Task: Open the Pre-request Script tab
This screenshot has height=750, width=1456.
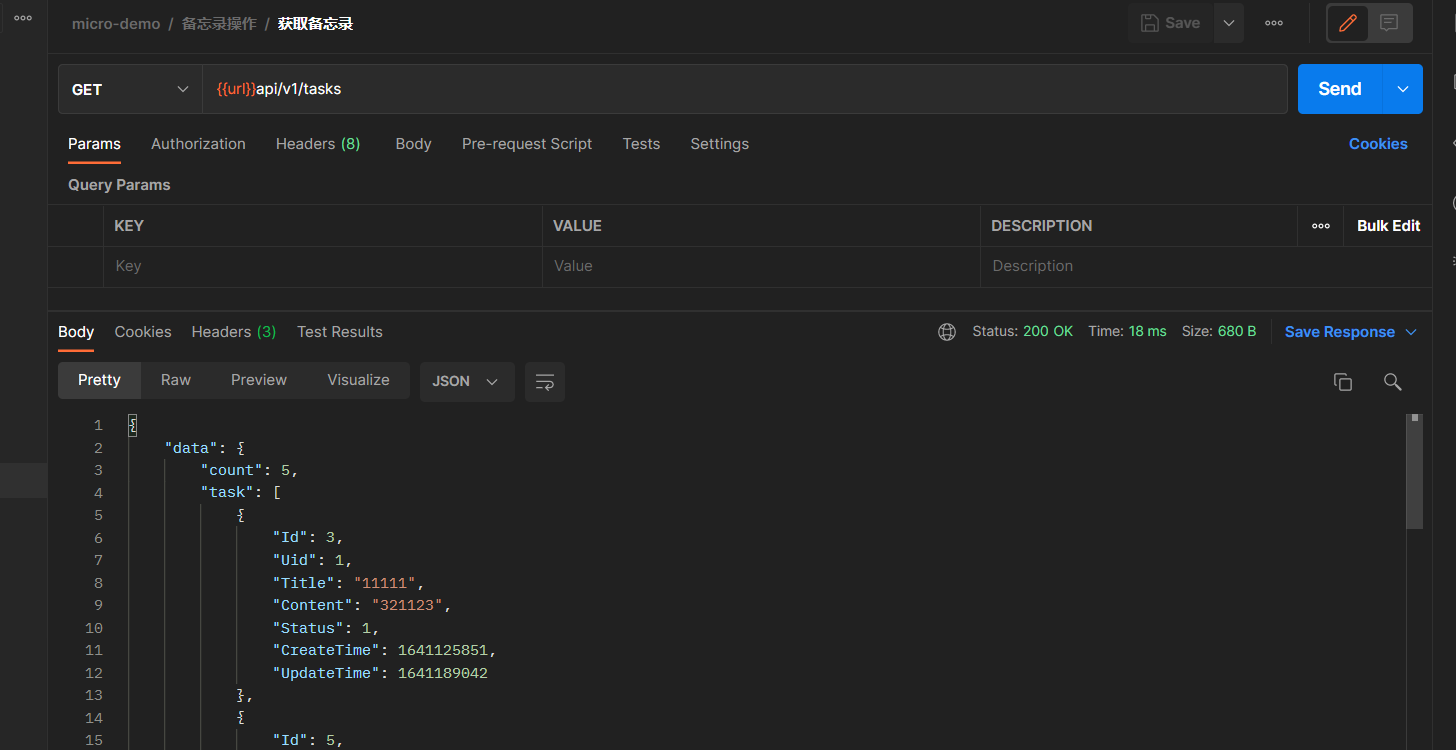Action: (x=527, y=144)
